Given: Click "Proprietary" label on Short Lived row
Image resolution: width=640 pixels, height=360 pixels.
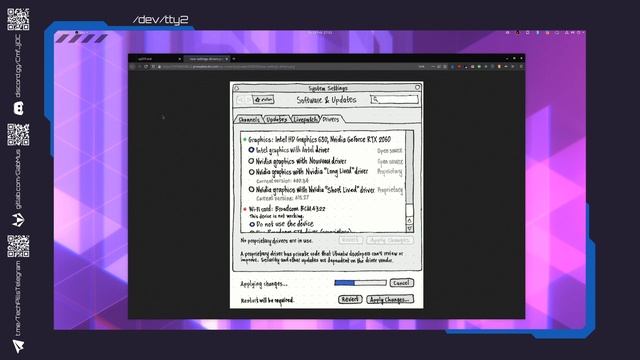Looking at the screenshot, I should (x=390, y=190).
